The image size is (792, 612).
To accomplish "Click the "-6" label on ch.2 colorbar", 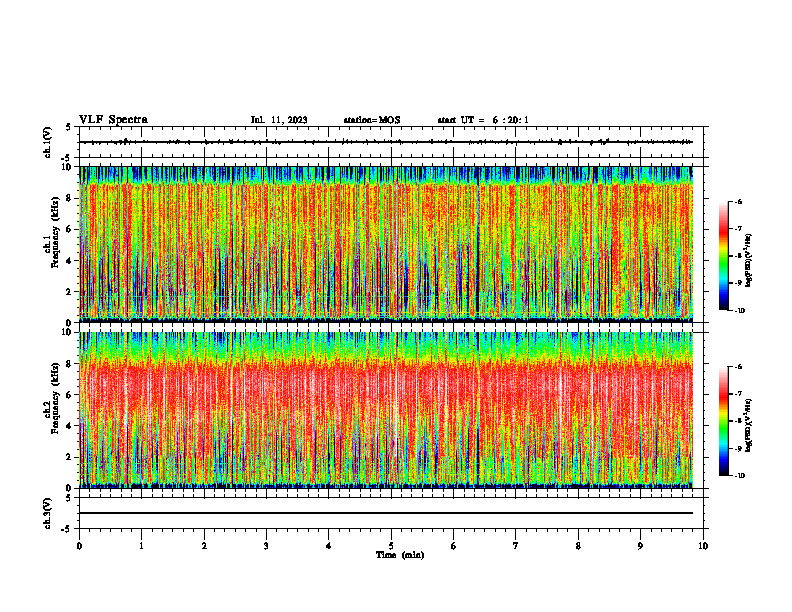I will click(x=738, y=367).
